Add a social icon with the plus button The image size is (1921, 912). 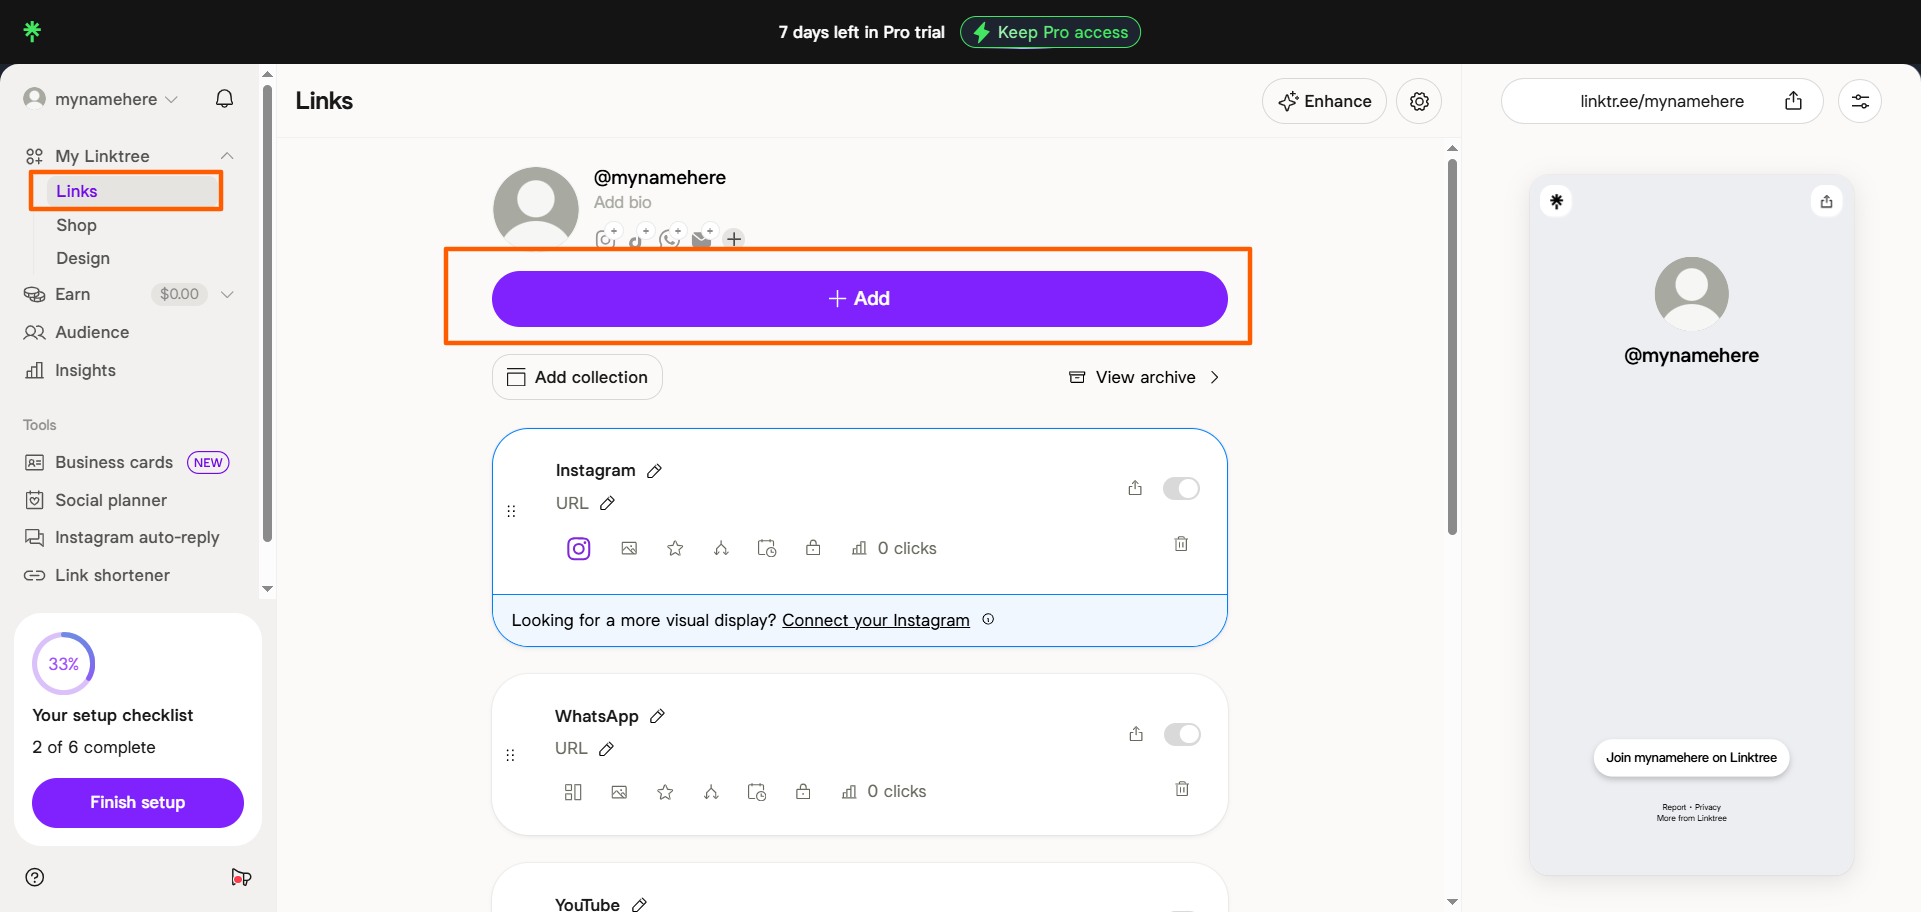[734, 239]
